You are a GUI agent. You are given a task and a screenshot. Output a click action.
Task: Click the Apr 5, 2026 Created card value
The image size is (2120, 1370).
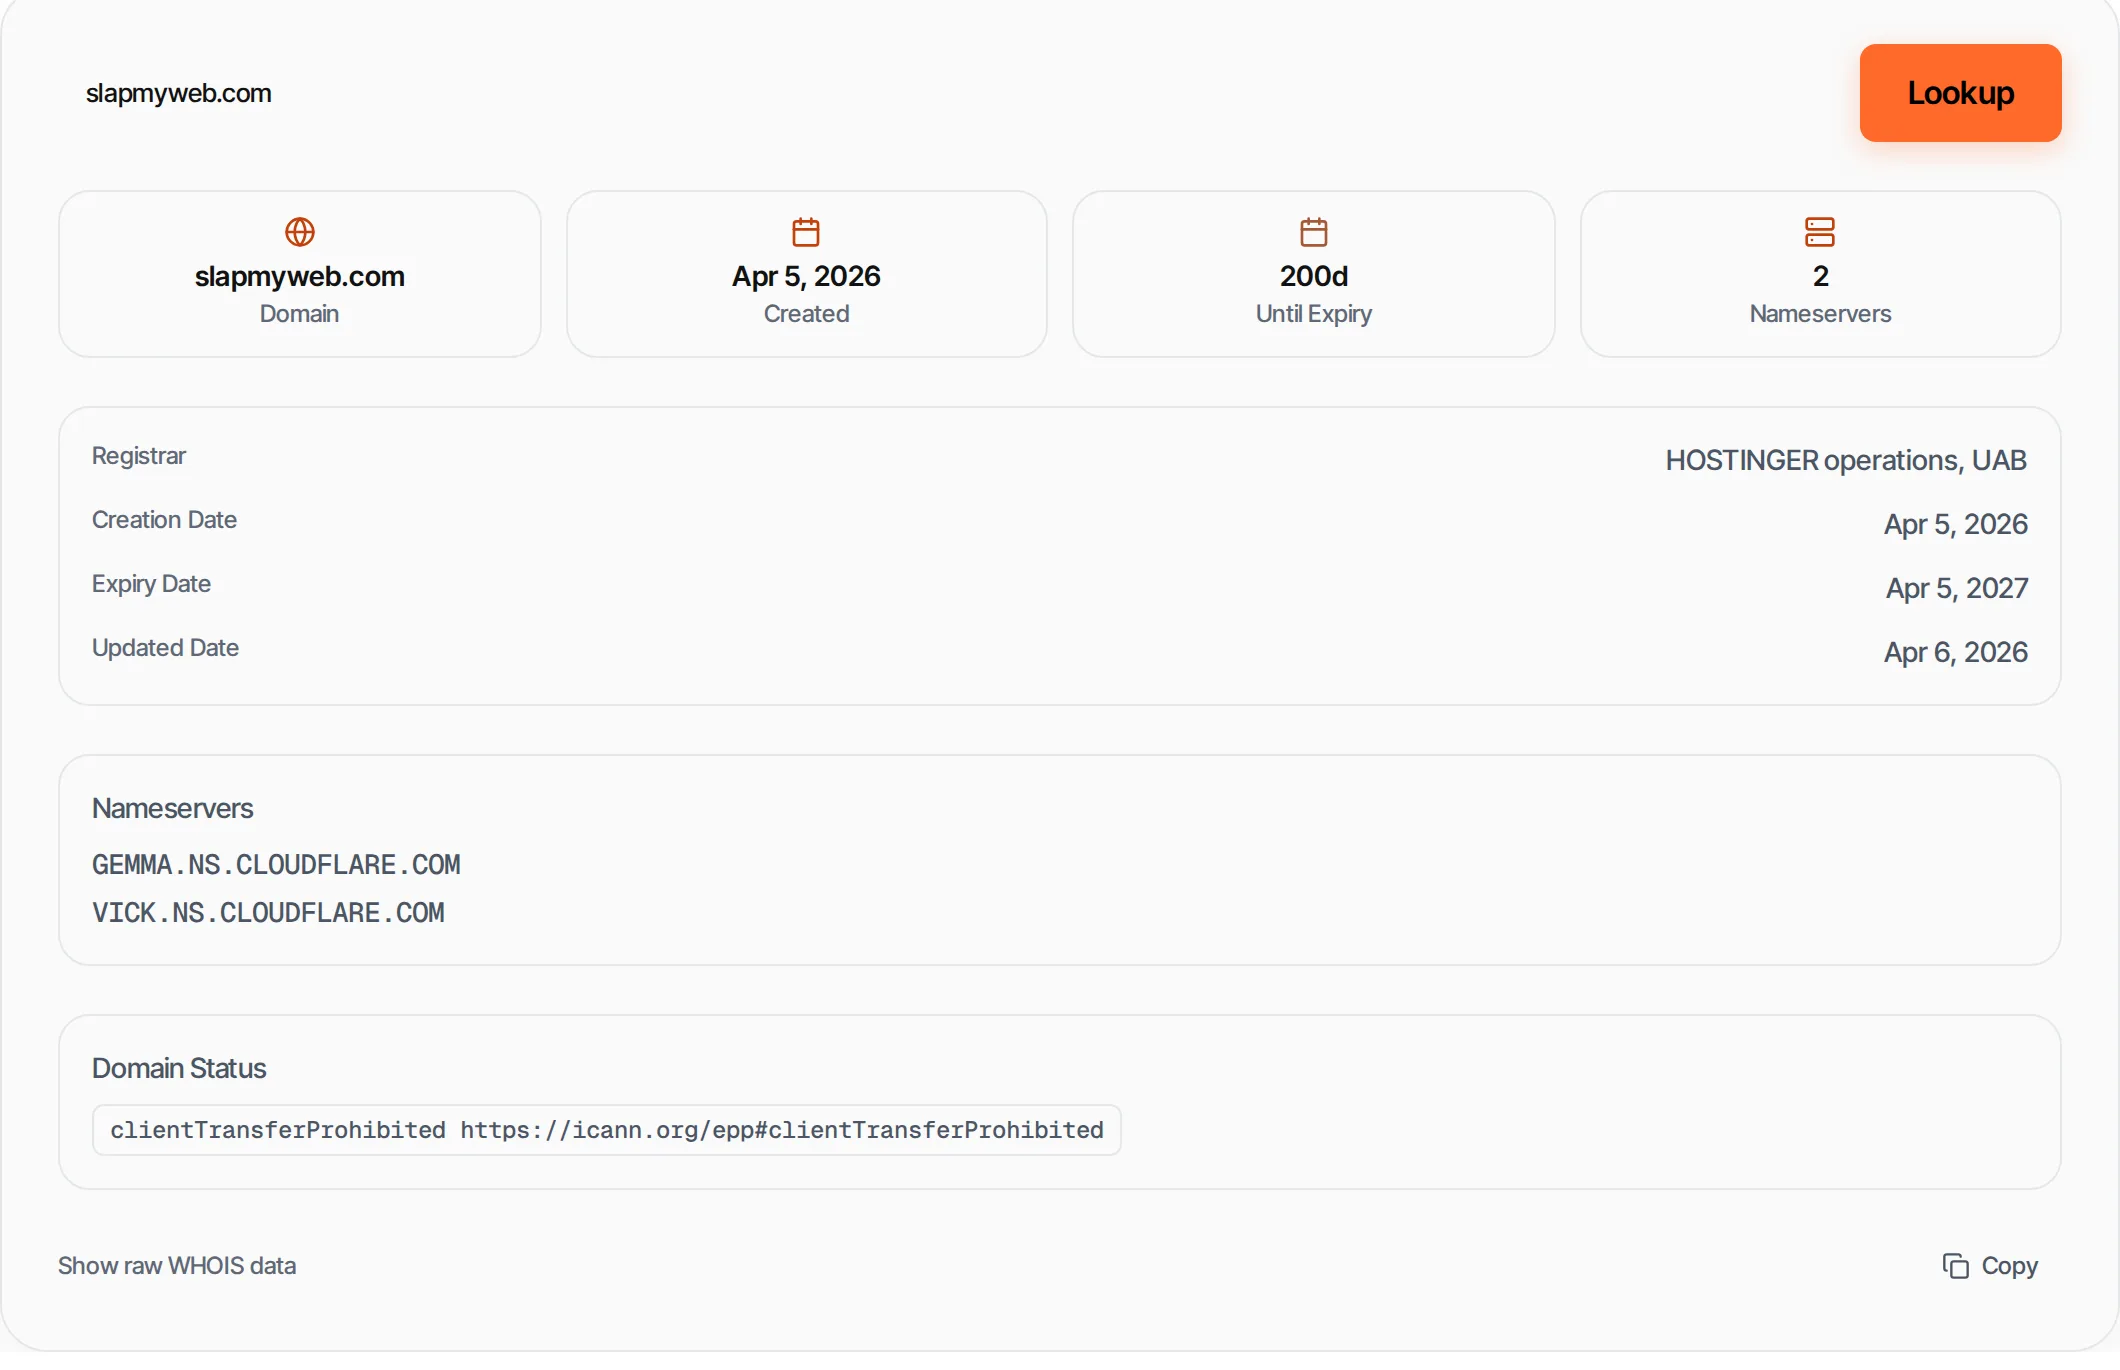tap(806, 276)
